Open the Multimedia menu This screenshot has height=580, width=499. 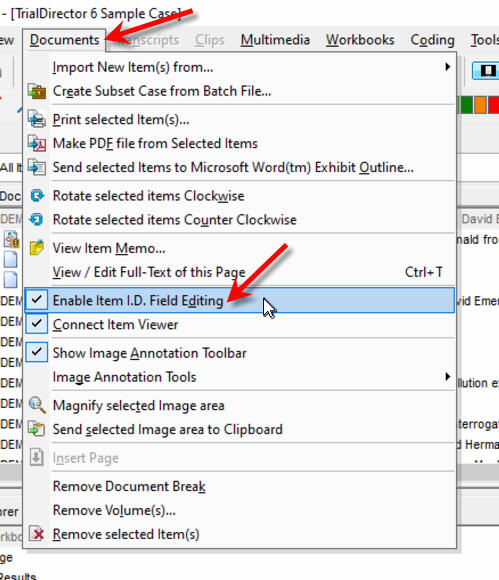coord(275,40)
